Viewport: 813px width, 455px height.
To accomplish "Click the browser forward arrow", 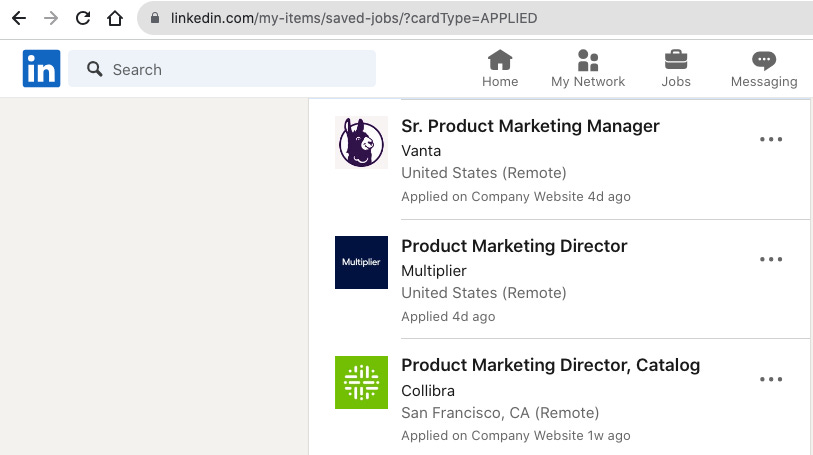I will click(x=50, y=18).
